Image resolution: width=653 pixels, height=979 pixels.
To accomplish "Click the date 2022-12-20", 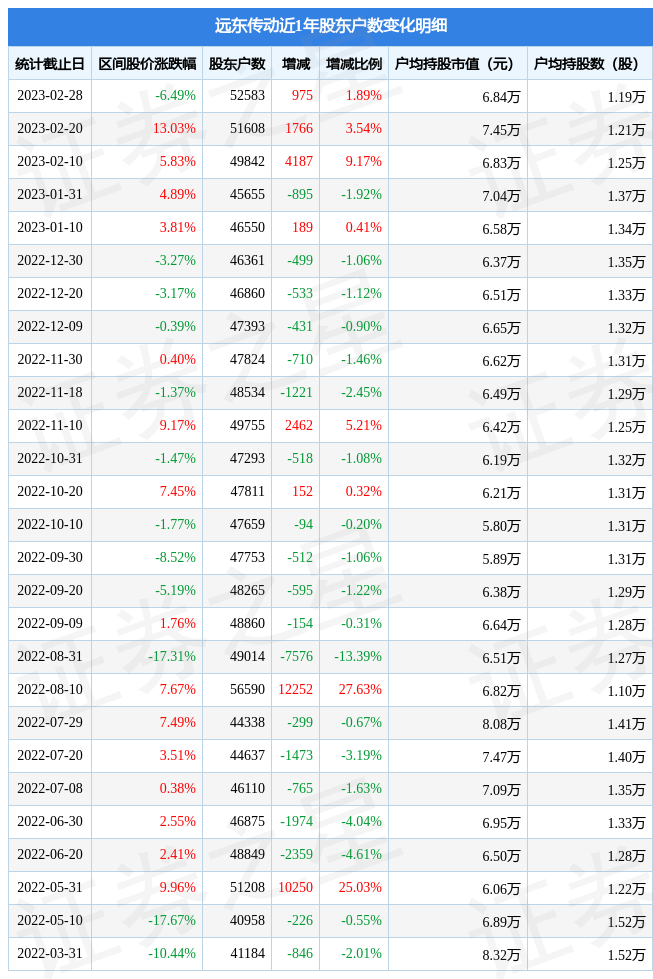I will pos(50,294).
